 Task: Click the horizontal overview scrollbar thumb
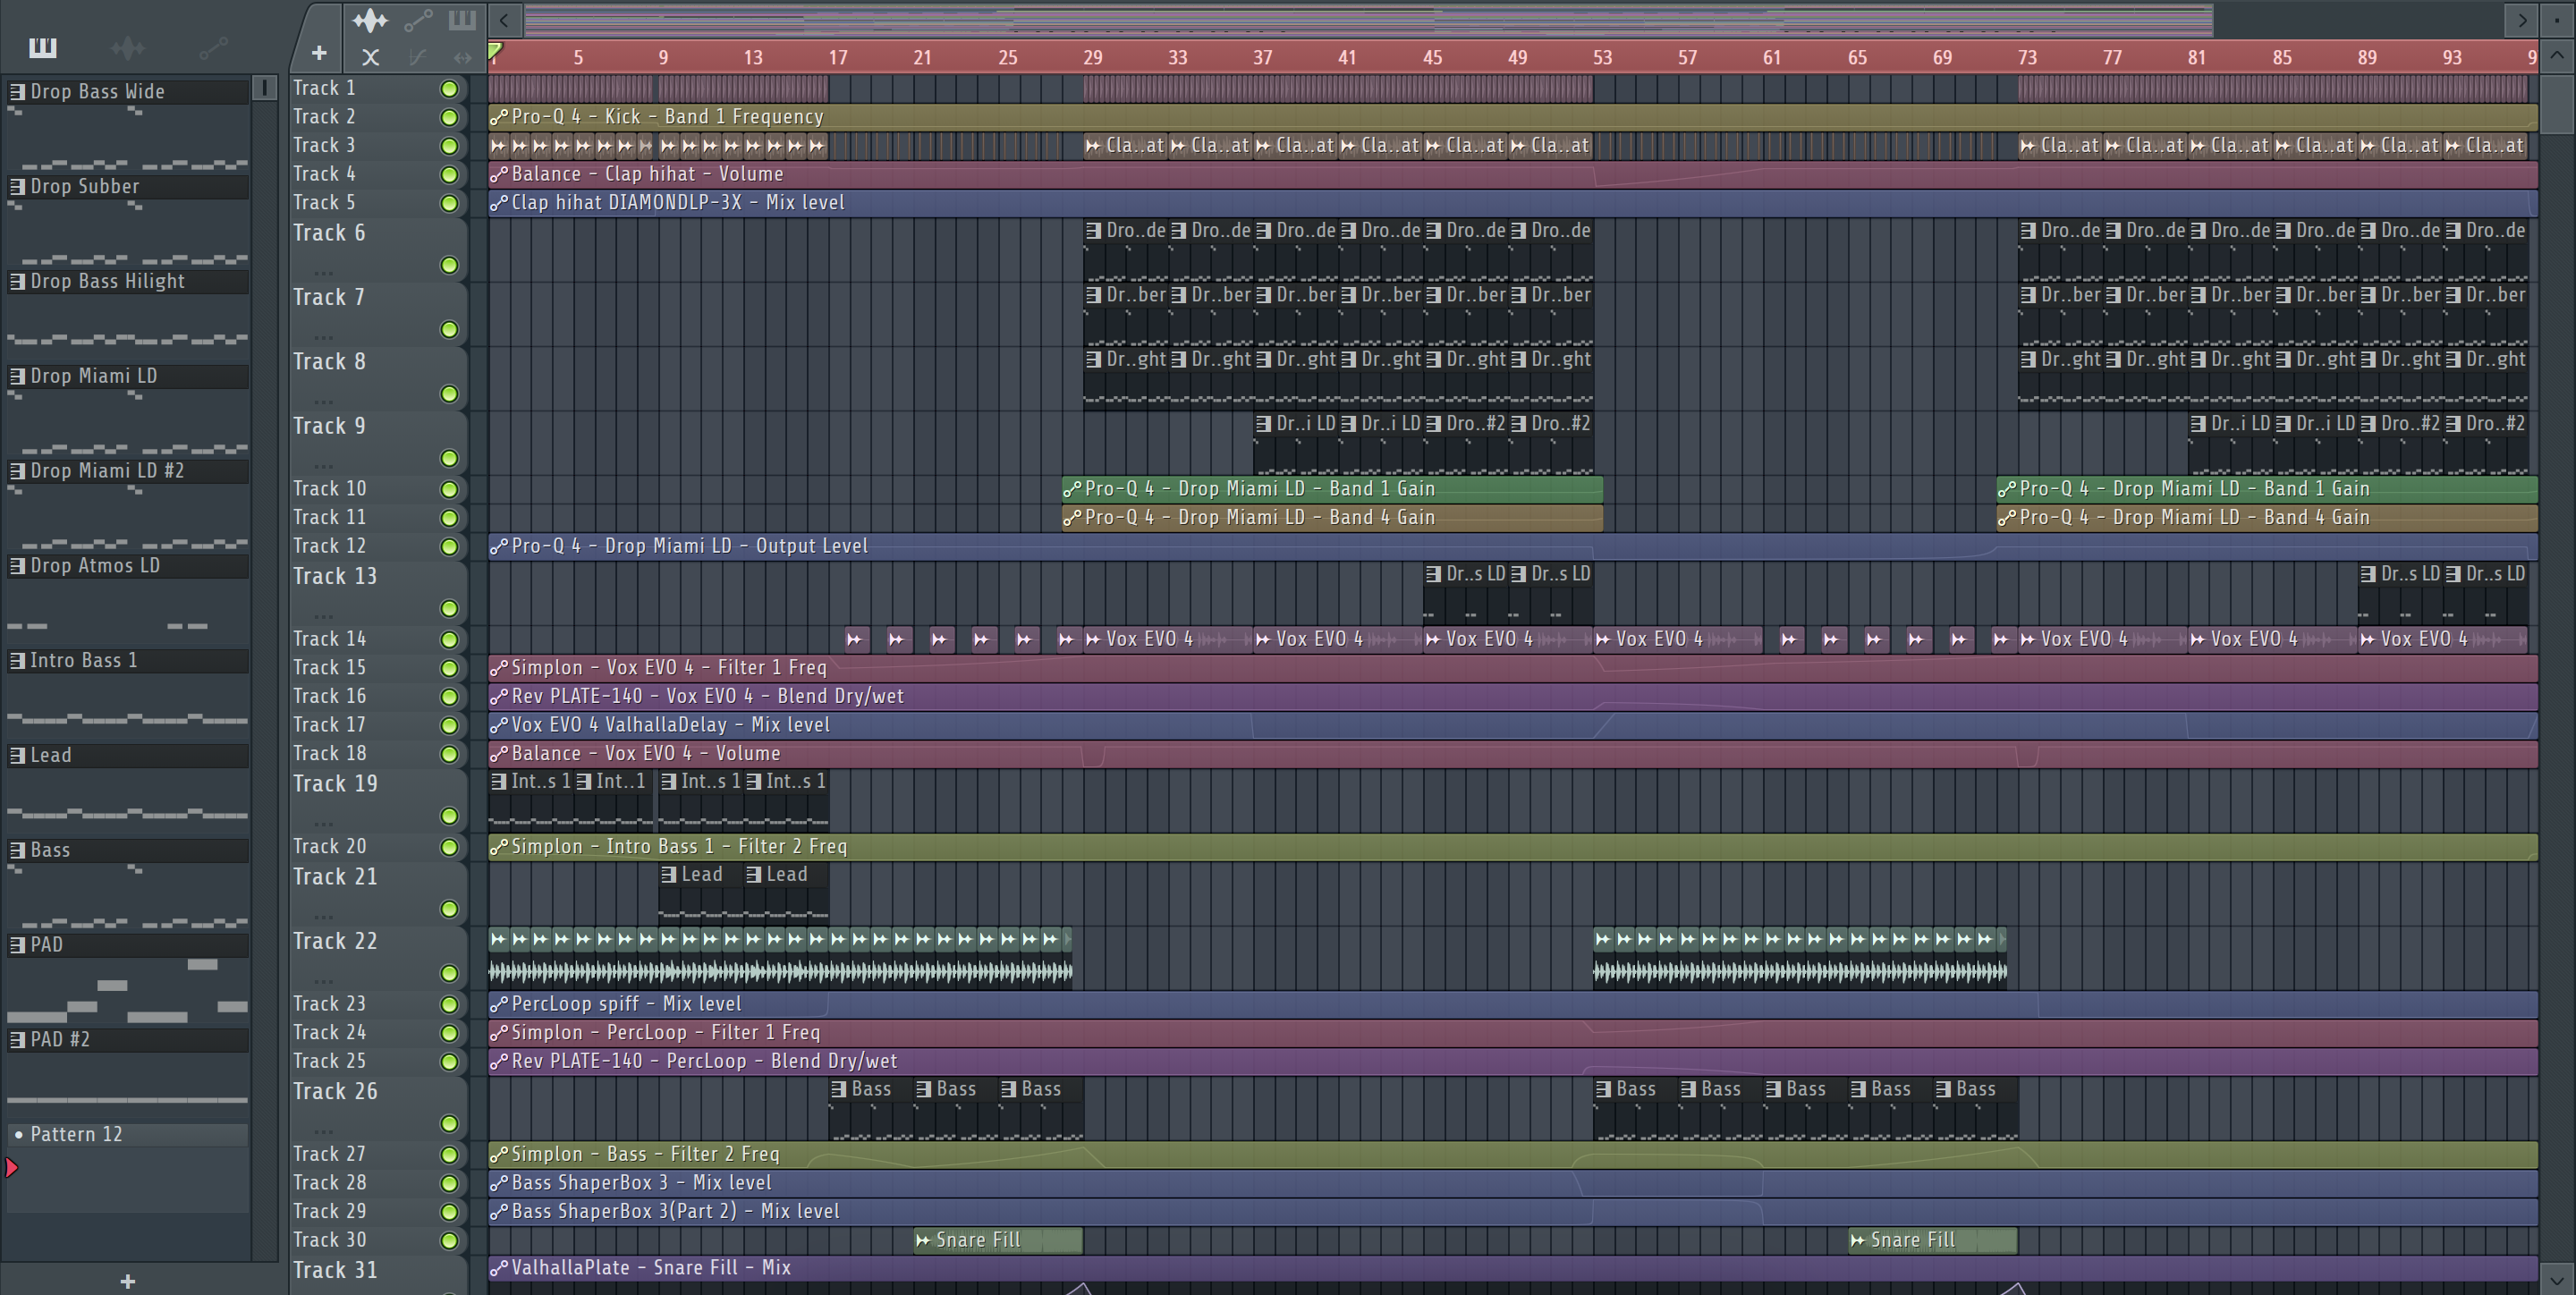tap(1368, 19)
